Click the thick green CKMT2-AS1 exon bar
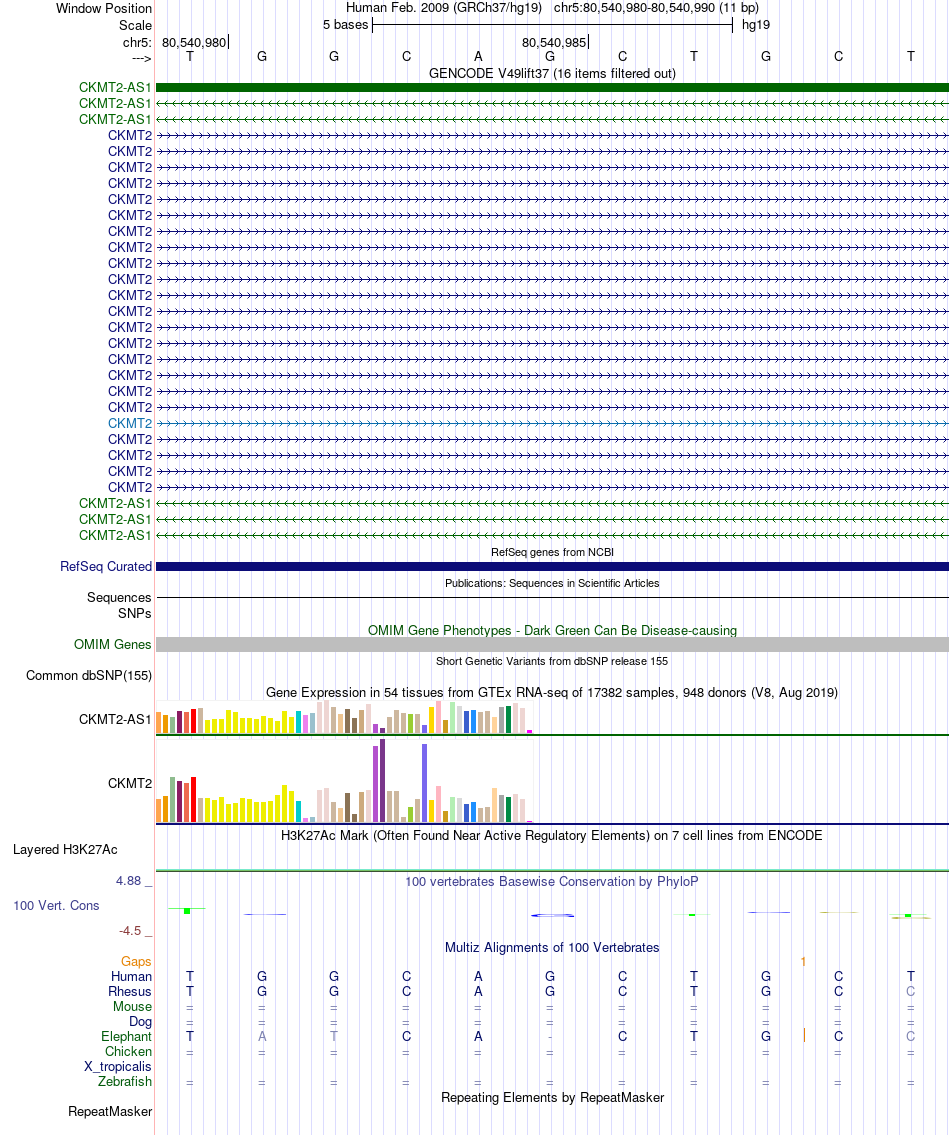The width and height of the screenshot is (950, 1135). 552,88
